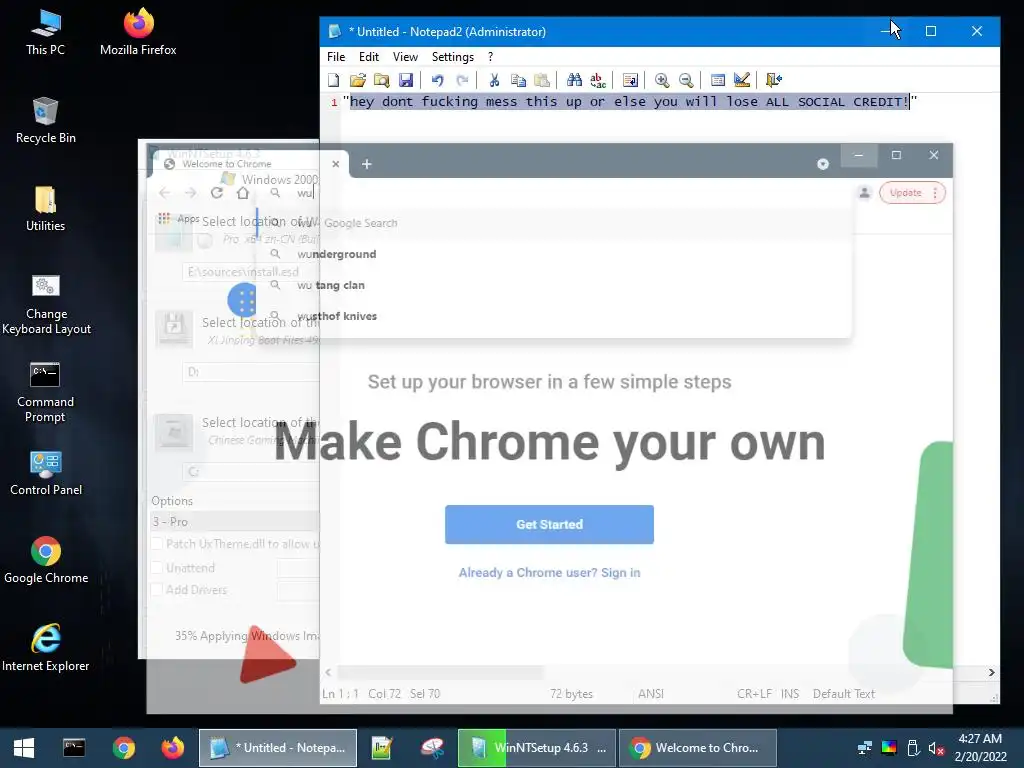Click the network icon in system tray
The image size is (1024, 768).
865,748
